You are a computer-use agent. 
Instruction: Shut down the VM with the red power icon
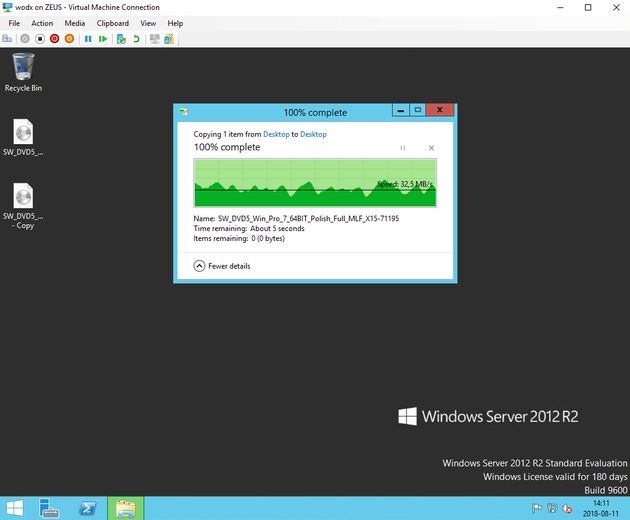(x=55, y=39)
